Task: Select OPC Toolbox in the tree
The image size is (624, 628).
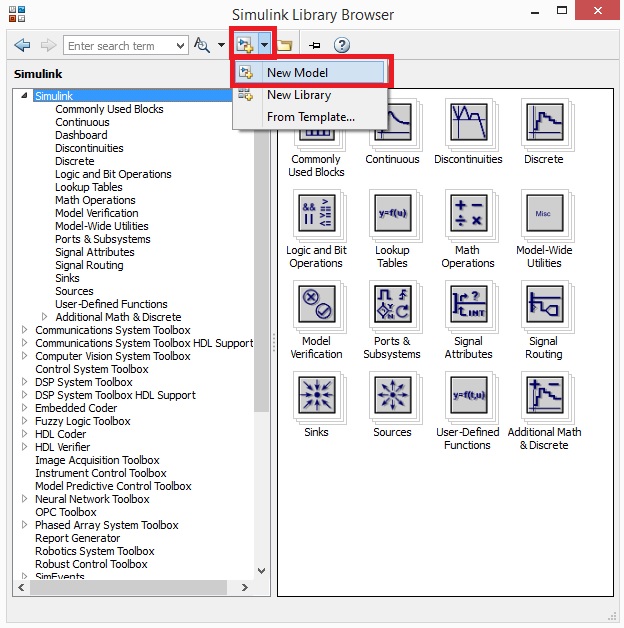Action: click(x=66, y=512)
